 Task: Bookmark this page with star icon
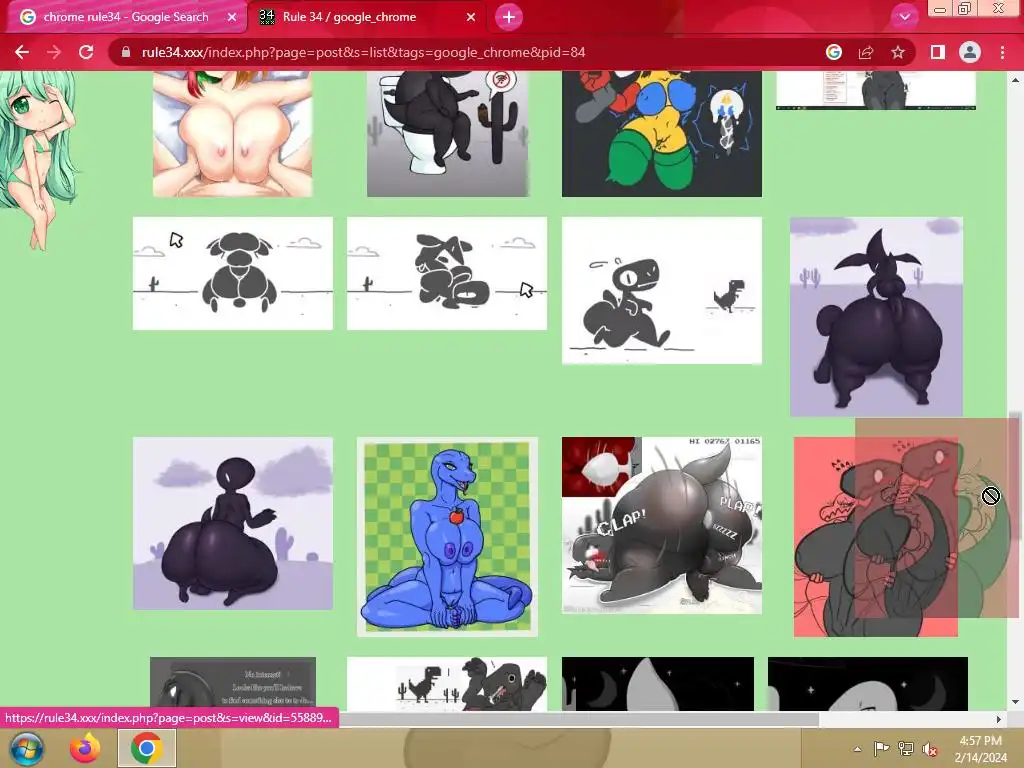click(898, 52)
